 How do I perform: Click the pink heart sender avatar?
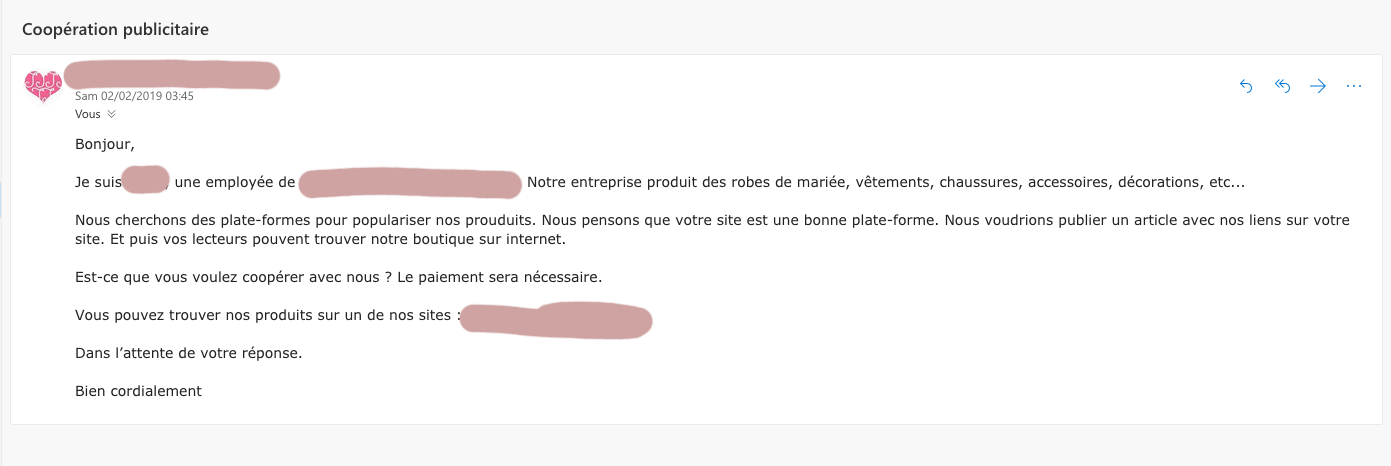coord(43,86)
